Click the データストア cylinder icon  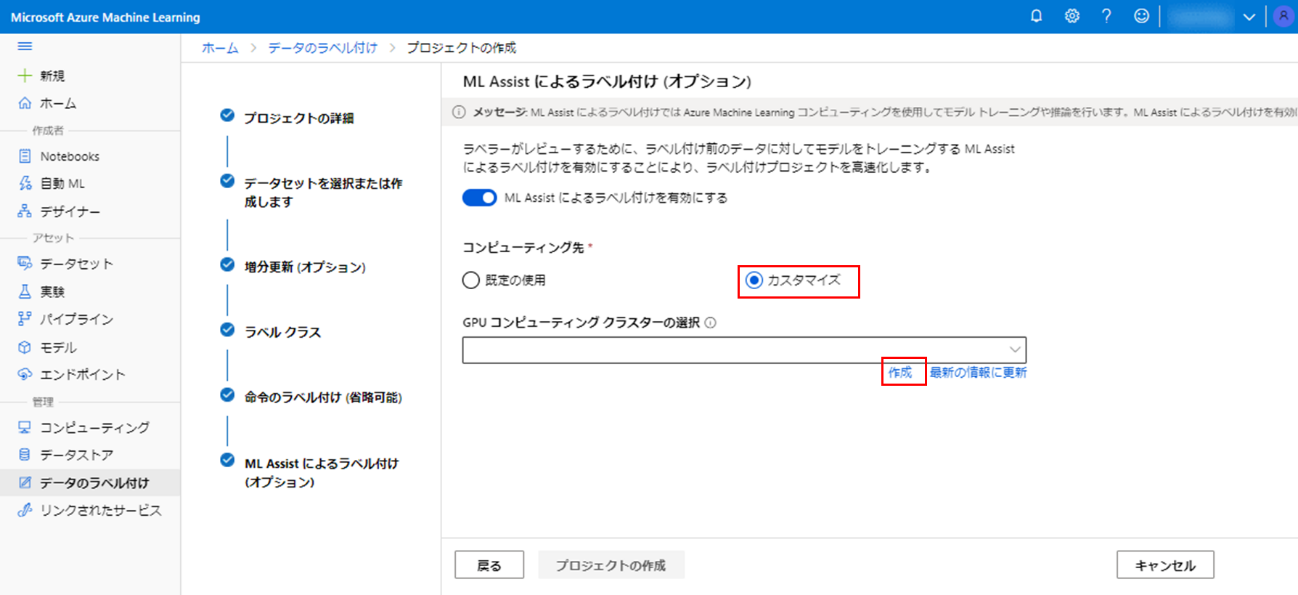[25, 455]
